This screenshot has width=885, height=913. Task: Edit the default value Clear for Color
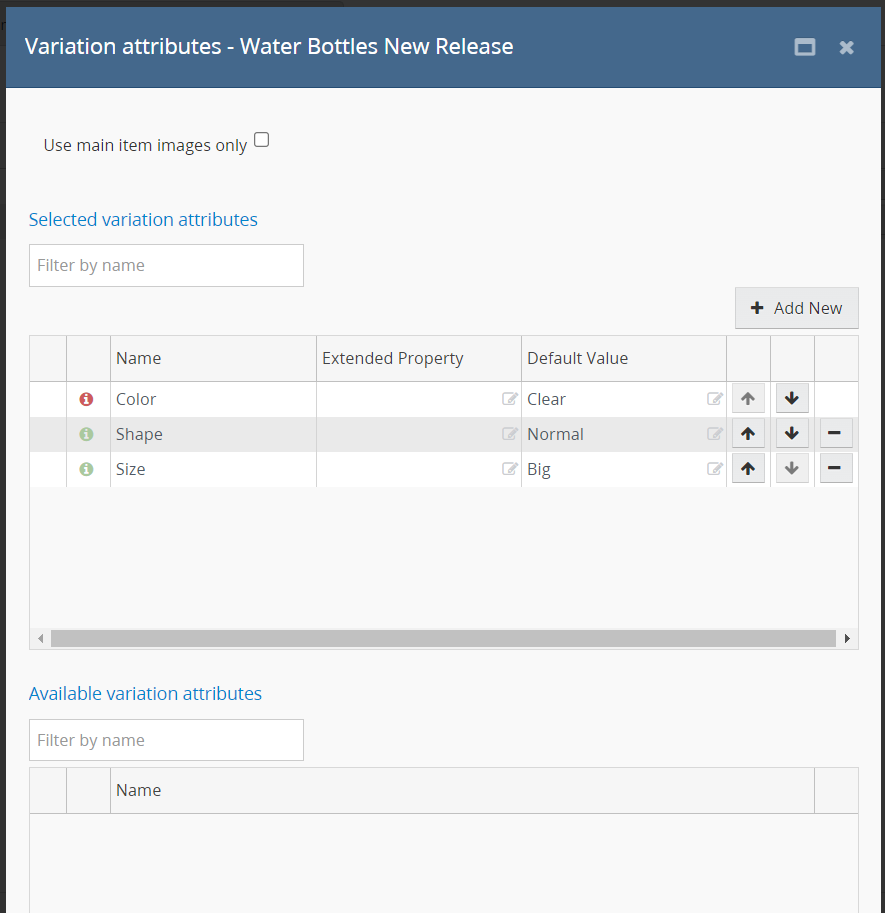tap(714, 399)
